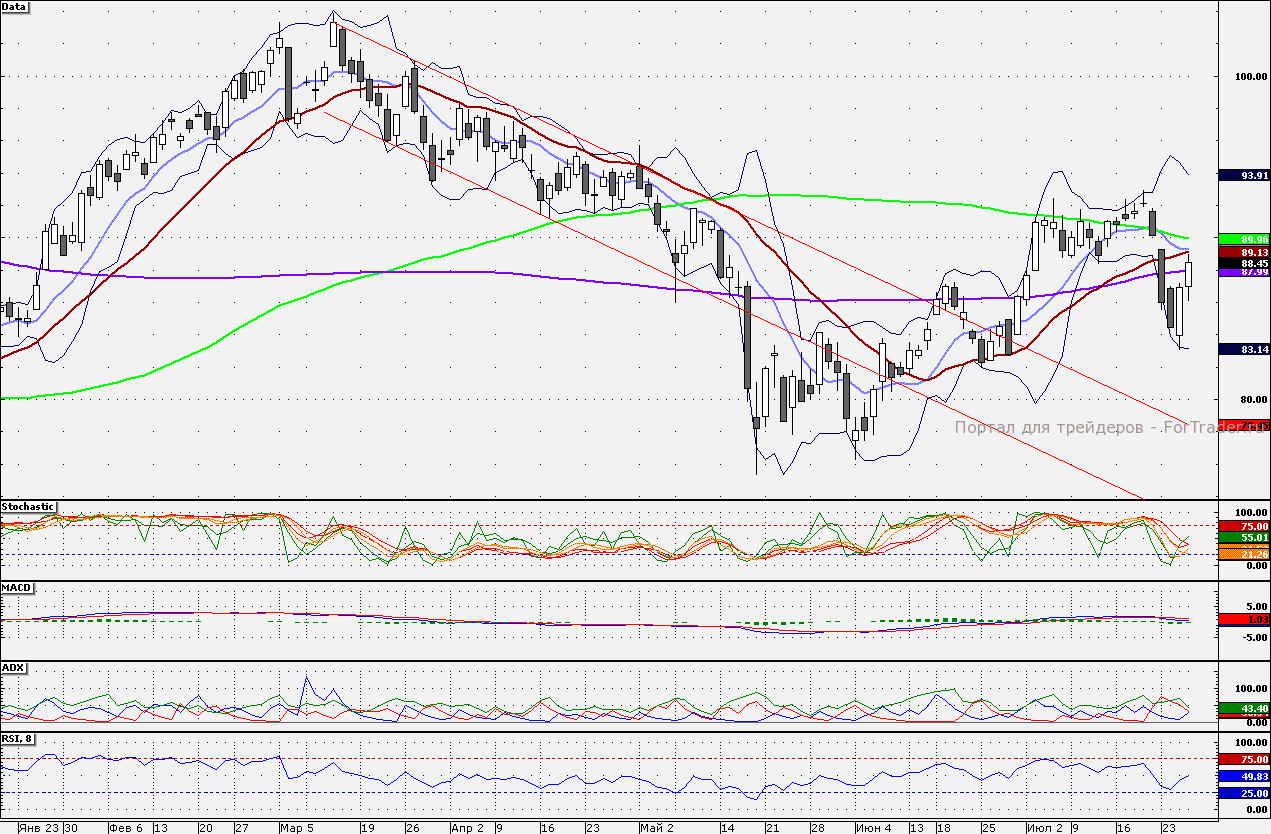1271x834 pixels.
Task: Click the Data panel label
Action: point(15,6)
